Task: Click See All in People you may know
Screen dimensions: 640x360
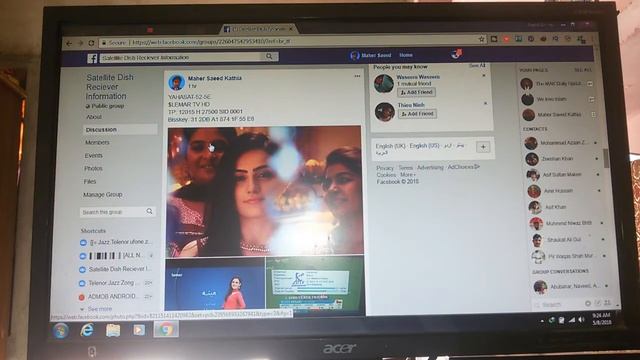Action: [477, 65]
